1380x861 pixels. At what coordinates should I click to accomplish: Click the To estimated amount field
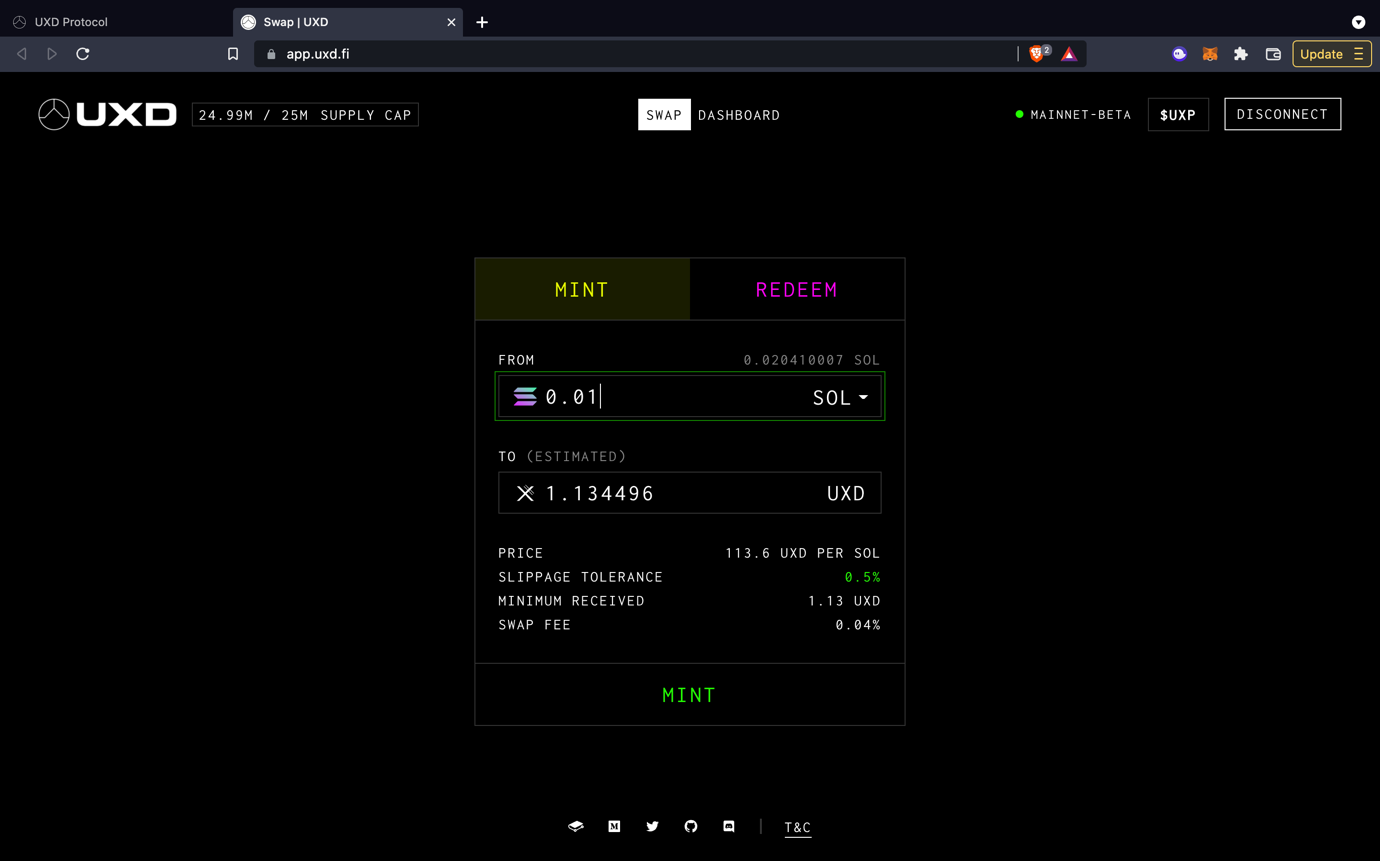pos(690,493)
